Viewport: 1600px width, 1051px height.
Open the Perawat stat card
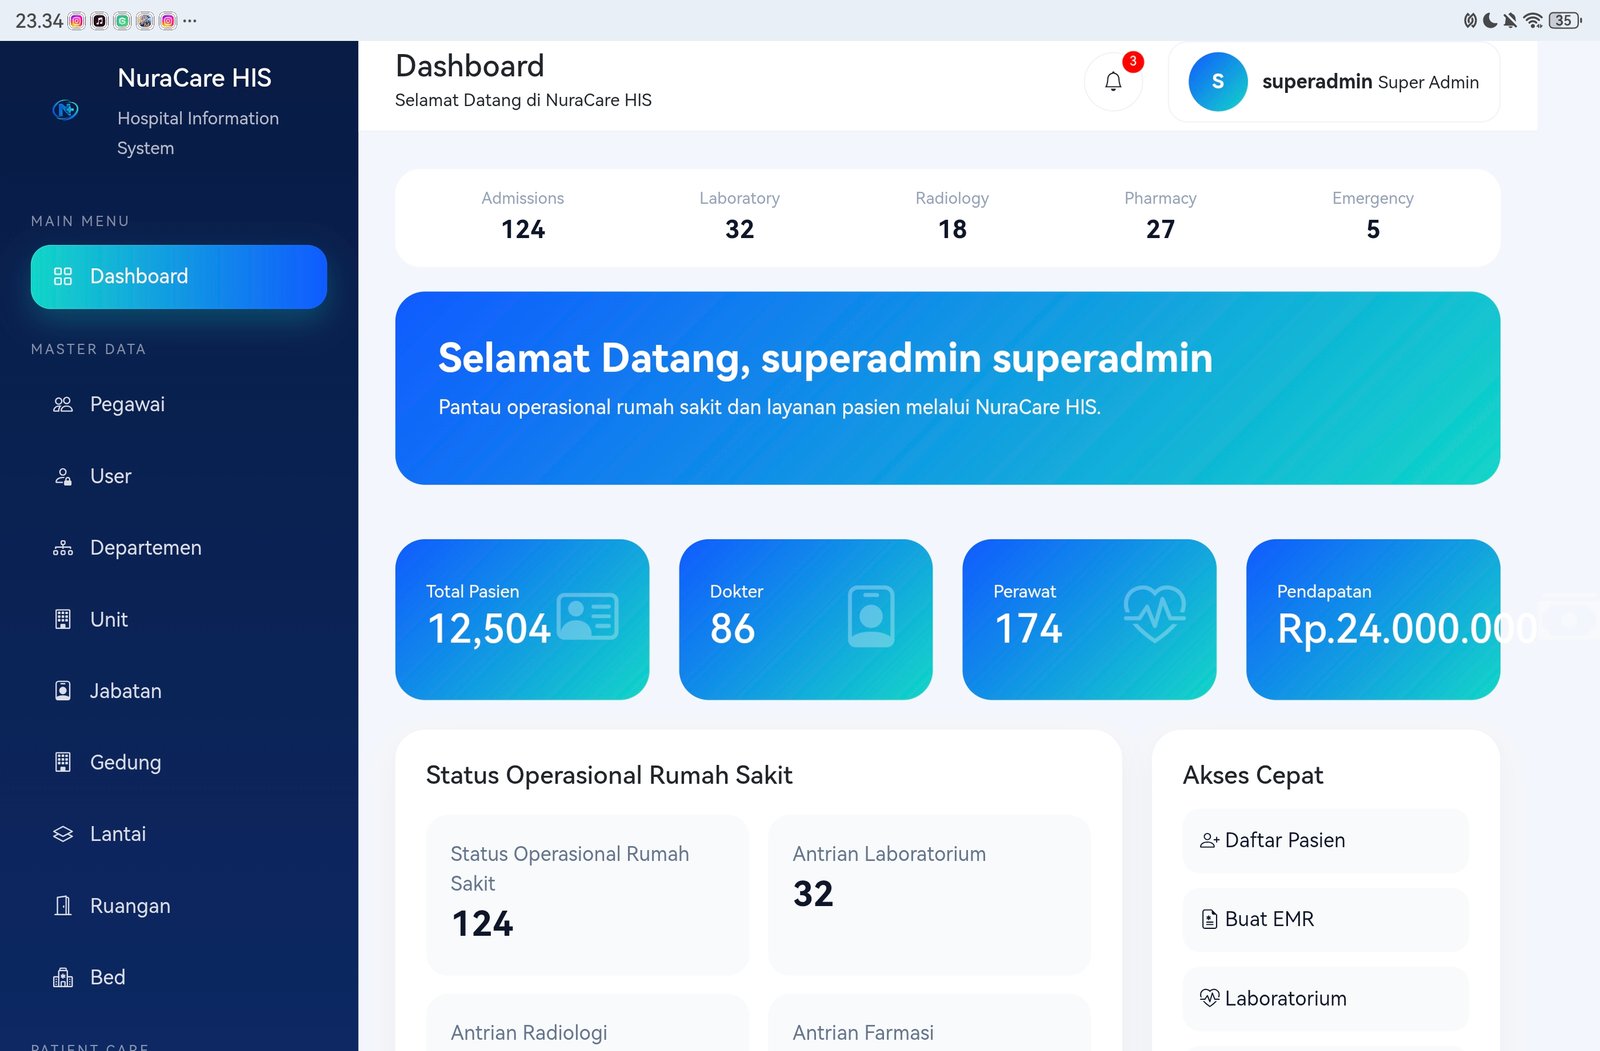click(1089, 619)
